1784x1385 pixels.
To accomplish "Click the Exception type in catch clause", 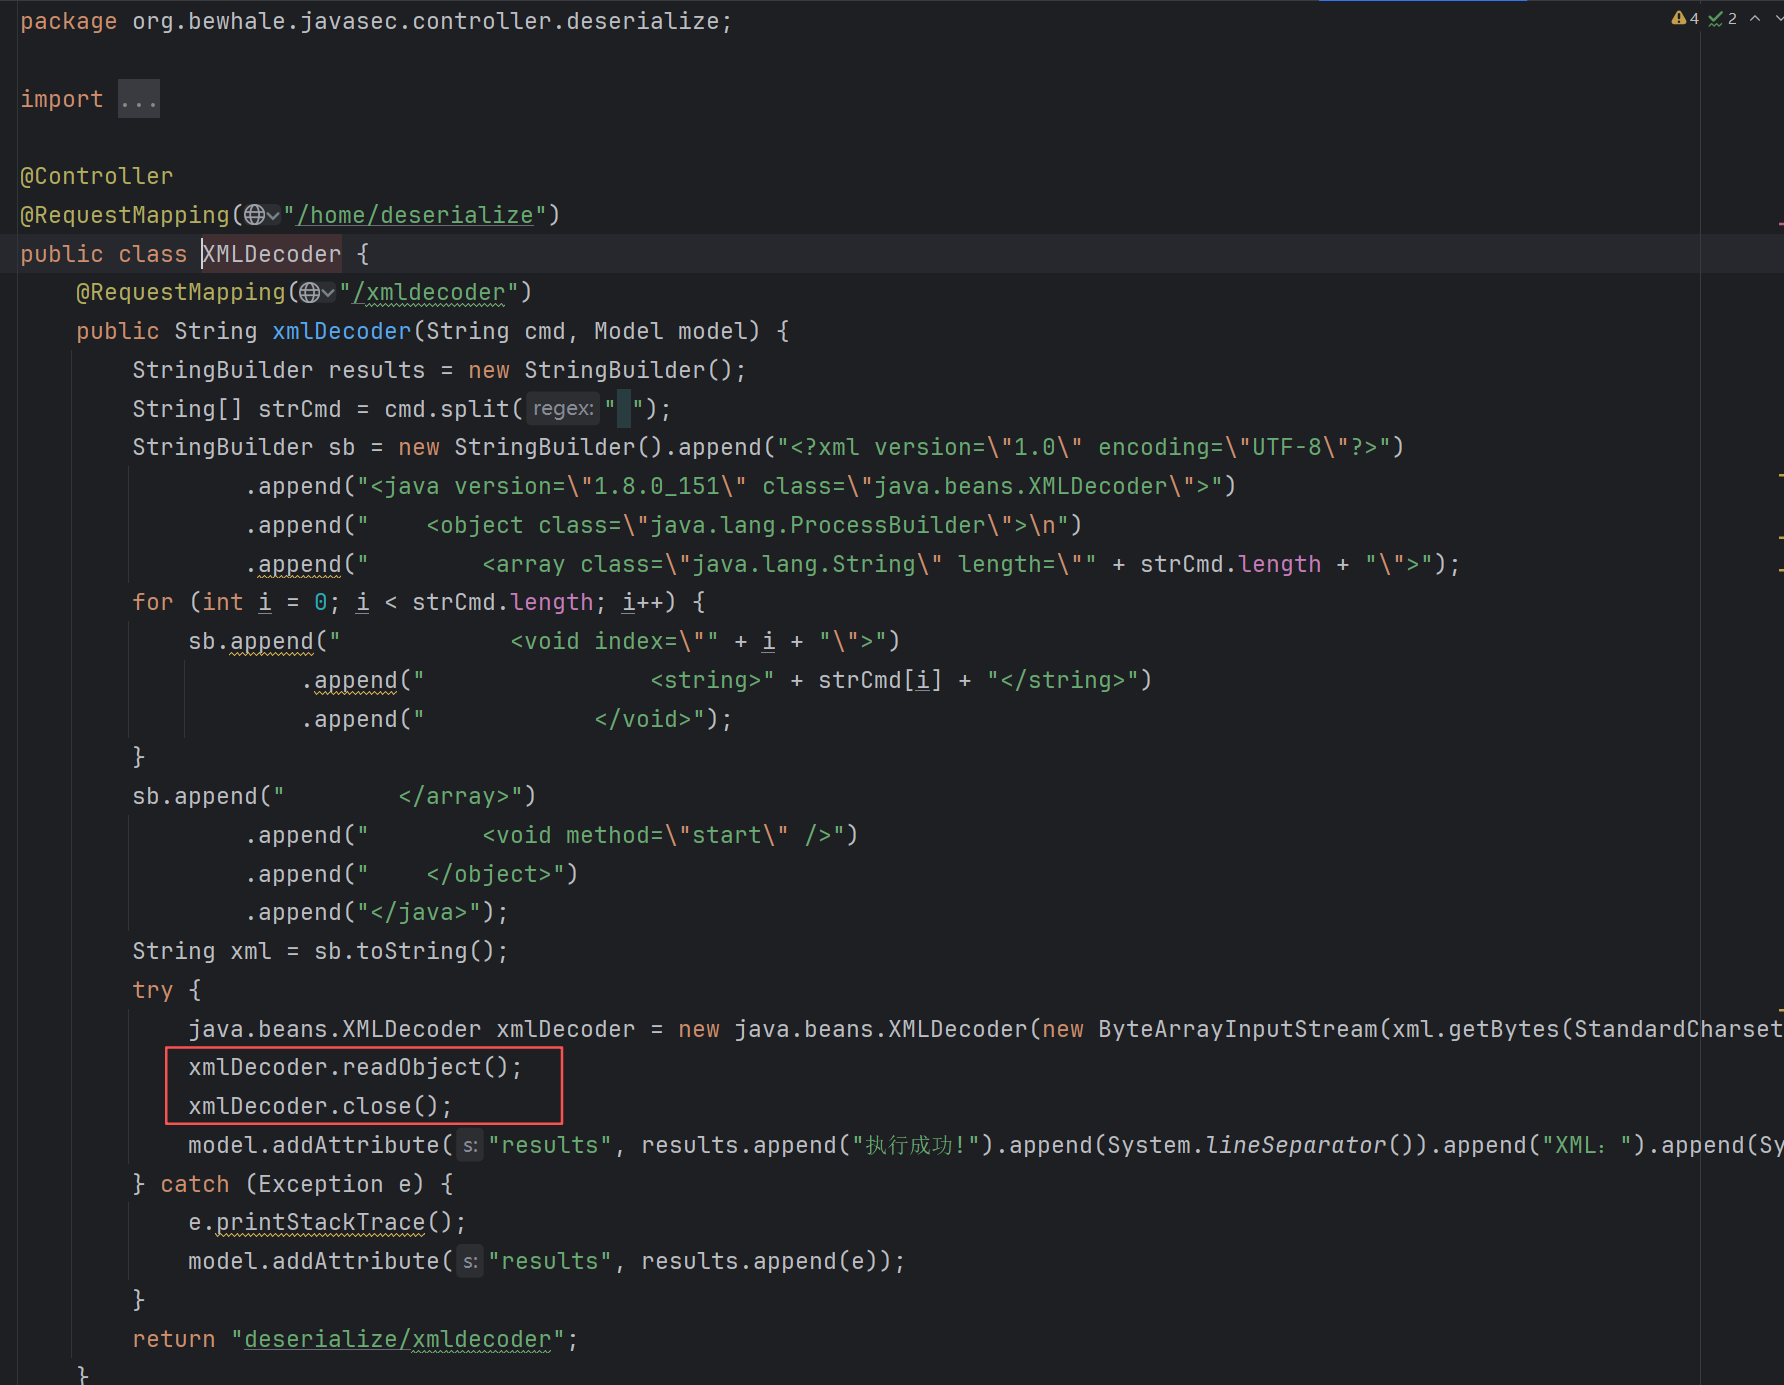I will point(321,1184).
